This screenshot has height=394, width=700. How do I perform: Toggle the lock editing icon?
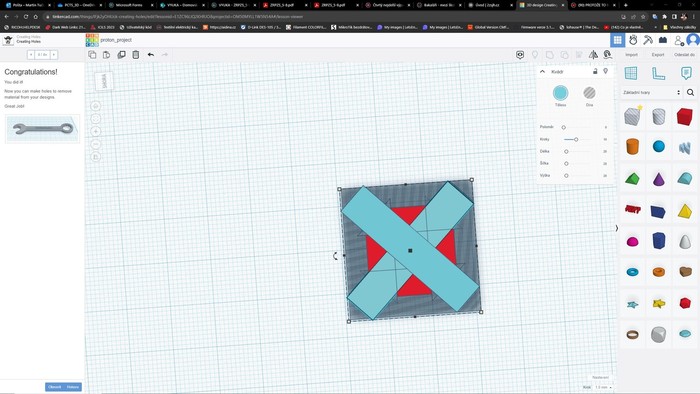point(595,71)
